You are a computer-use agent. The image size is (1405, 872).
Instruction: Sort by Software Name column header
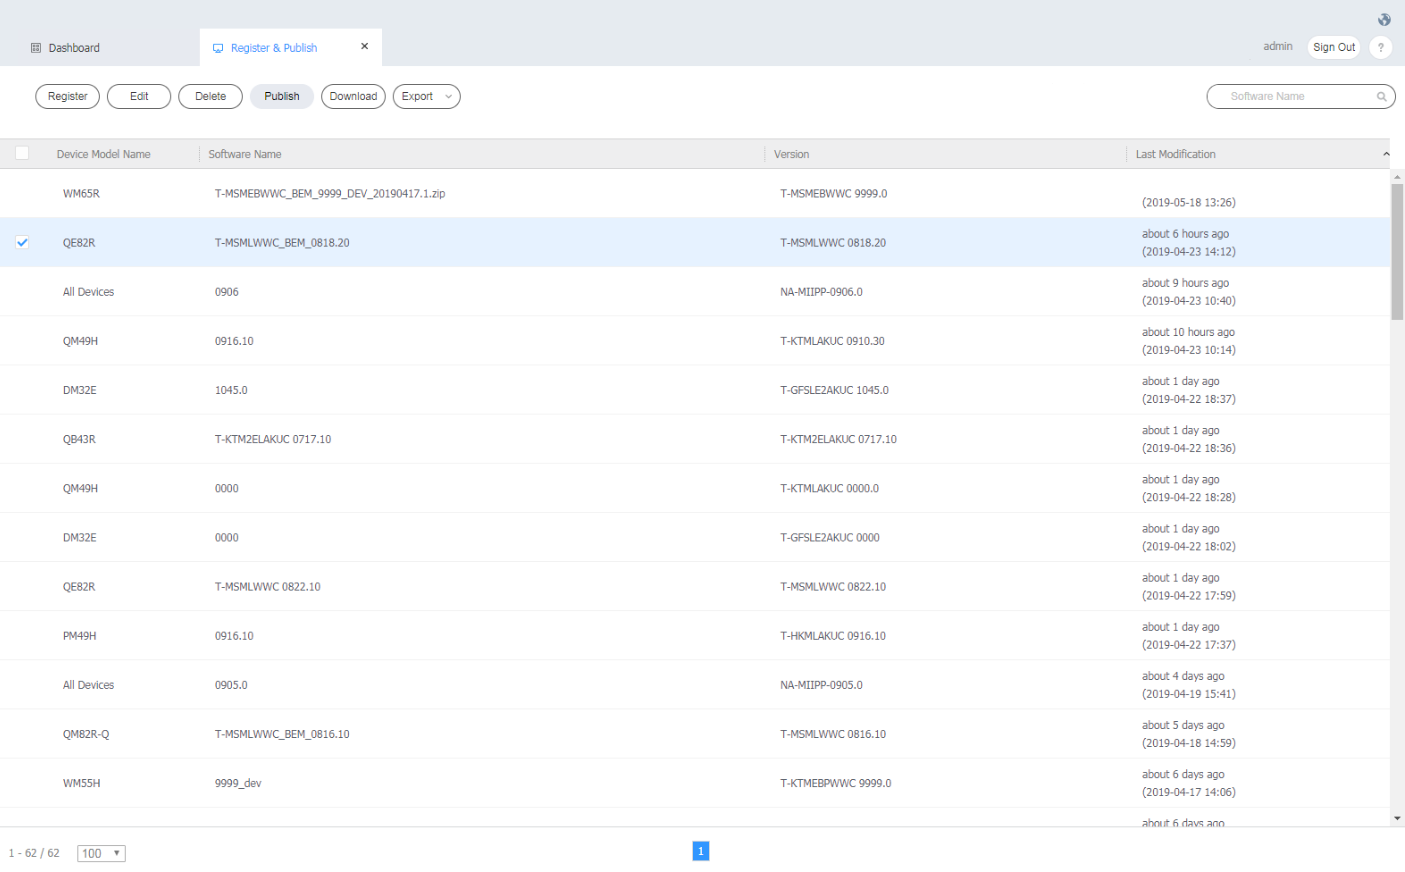coord(245,154)
